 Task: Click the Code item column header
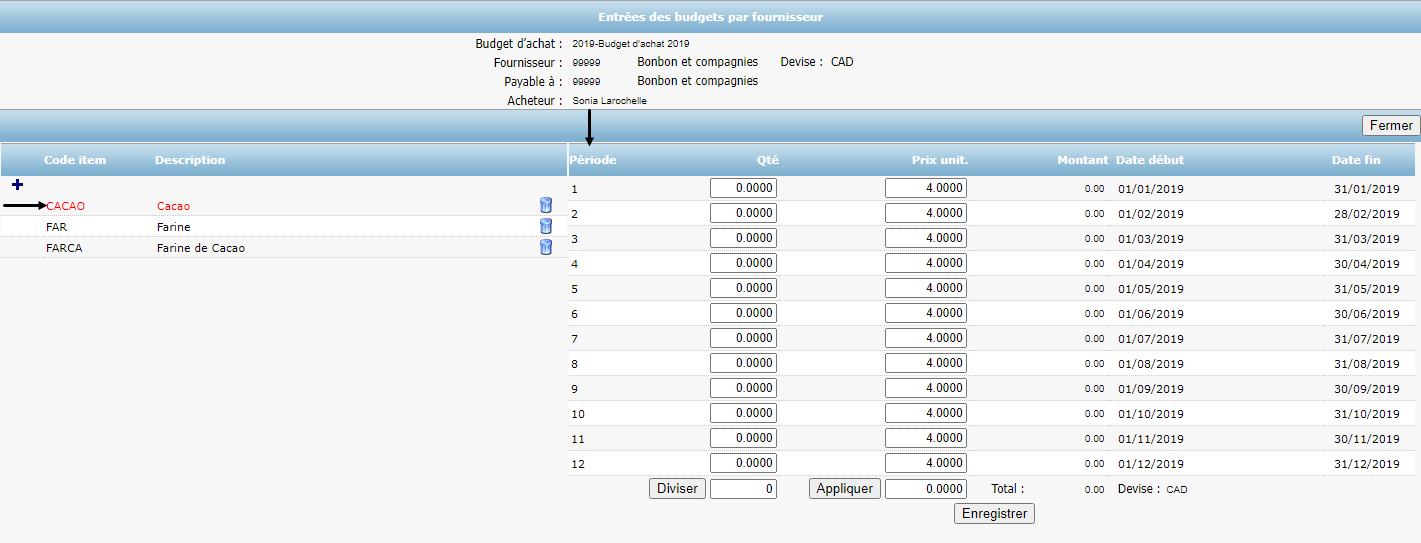75,160
